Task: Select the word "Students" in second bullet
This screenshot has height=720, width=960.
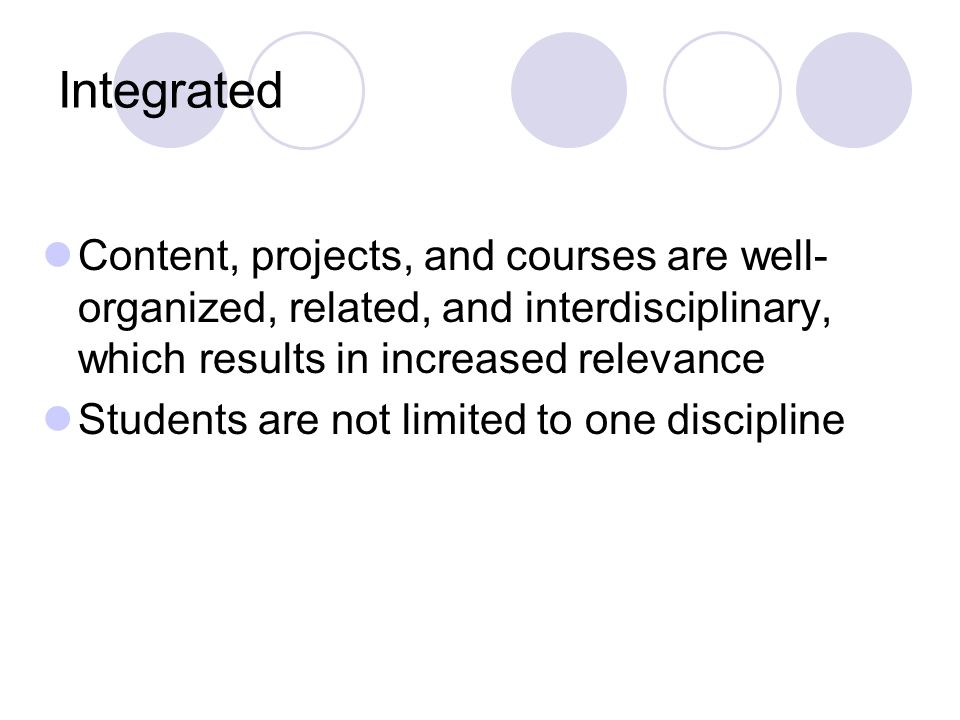Action: tap(162, 419)
